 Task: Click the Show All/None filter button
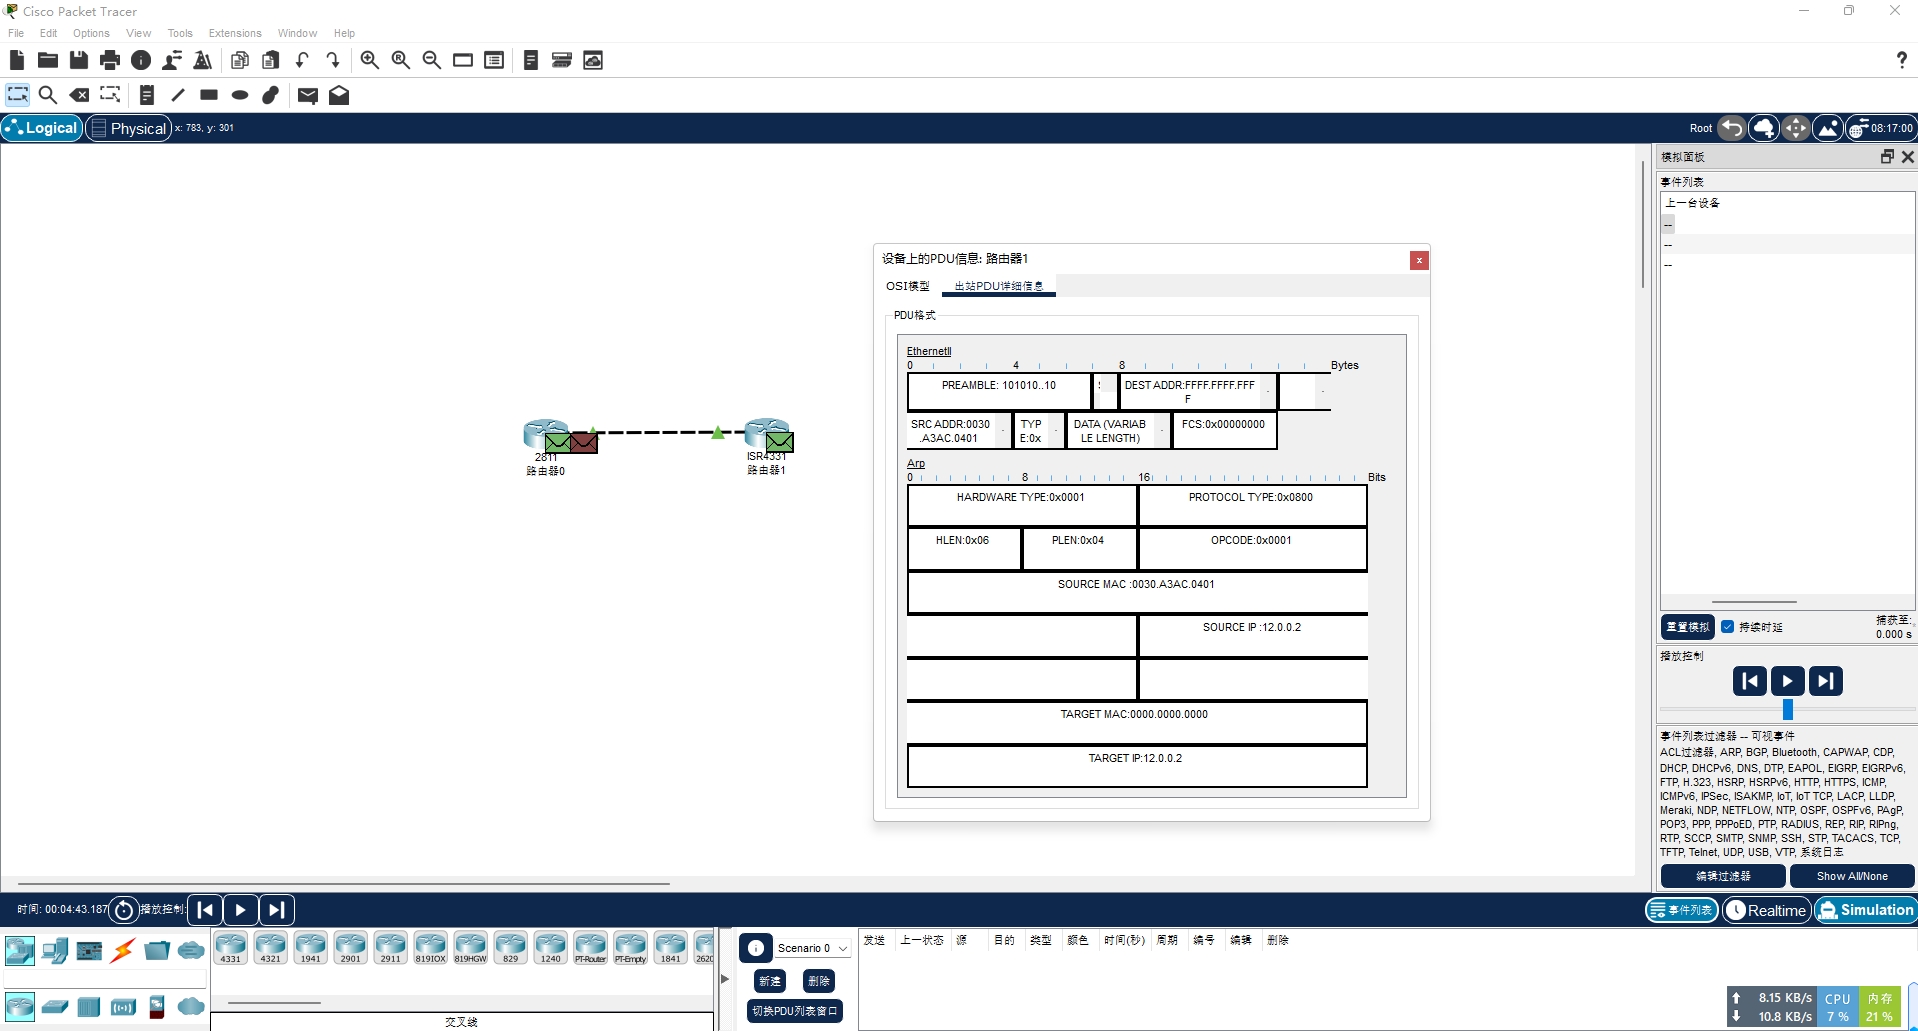click(1851, 876)
